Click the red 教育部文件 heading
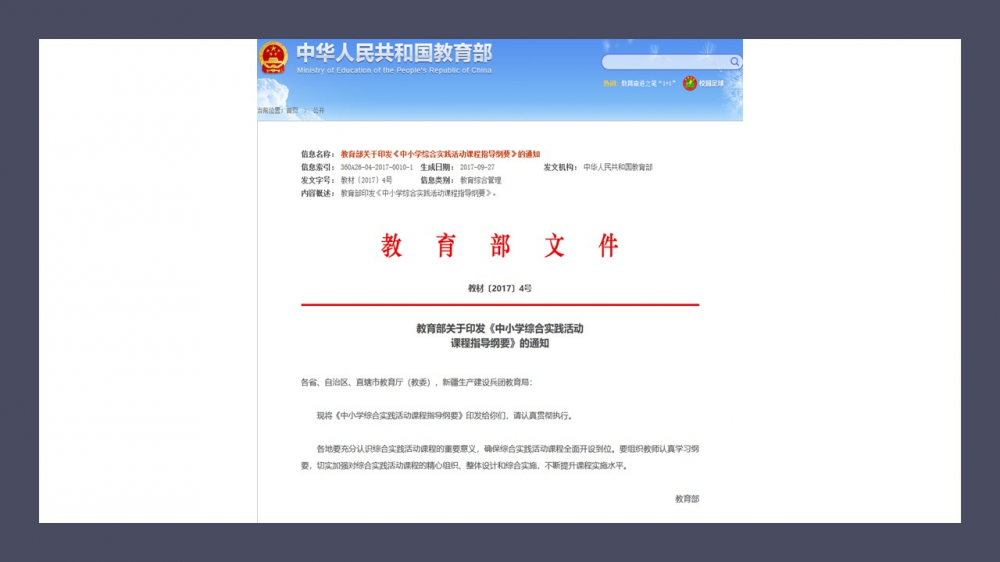 click(500, 246)
